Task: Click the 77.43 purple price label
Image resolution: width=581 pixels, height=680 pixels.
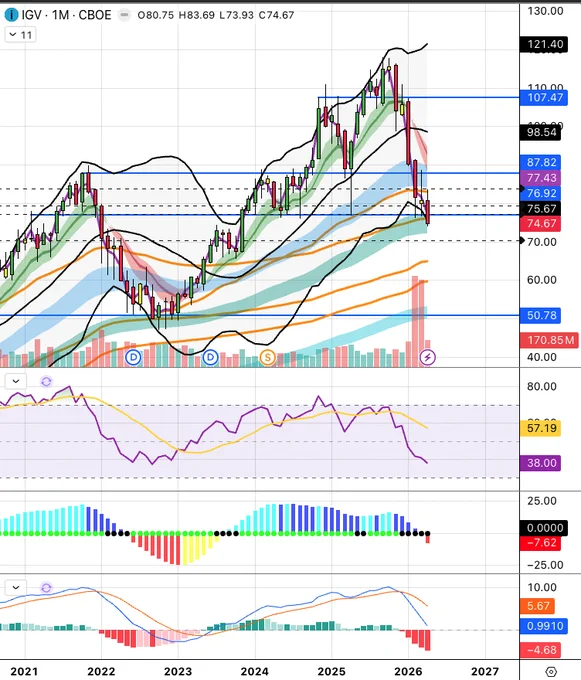Action: coord(541,178)
